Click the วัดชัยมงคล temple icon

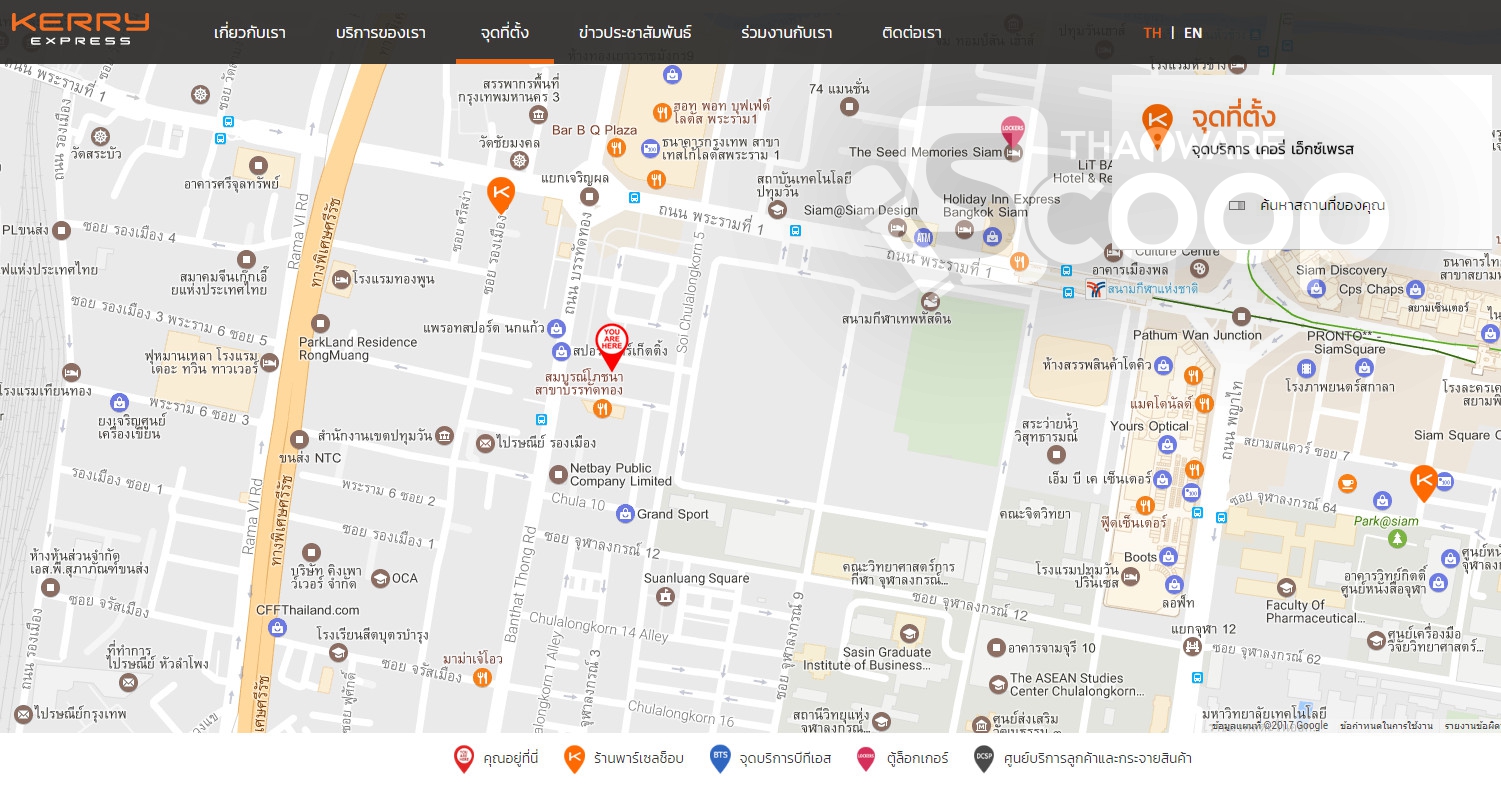click(x=518, y=160)
